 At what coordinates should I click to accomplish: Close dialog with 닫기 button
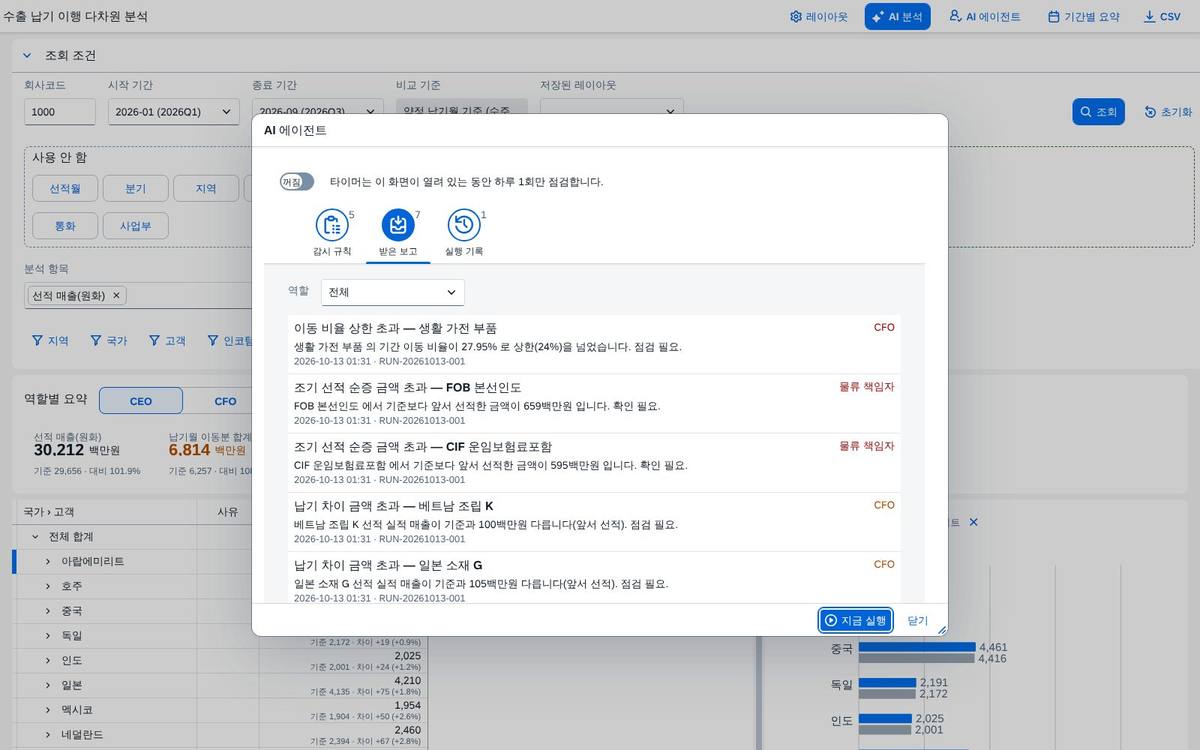tap(918, 620)
